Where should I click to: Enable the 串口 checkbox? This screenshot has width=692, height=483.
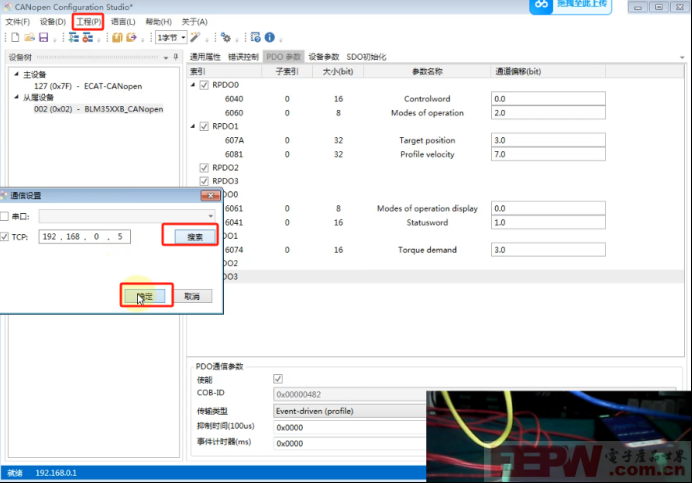[4, 216]
